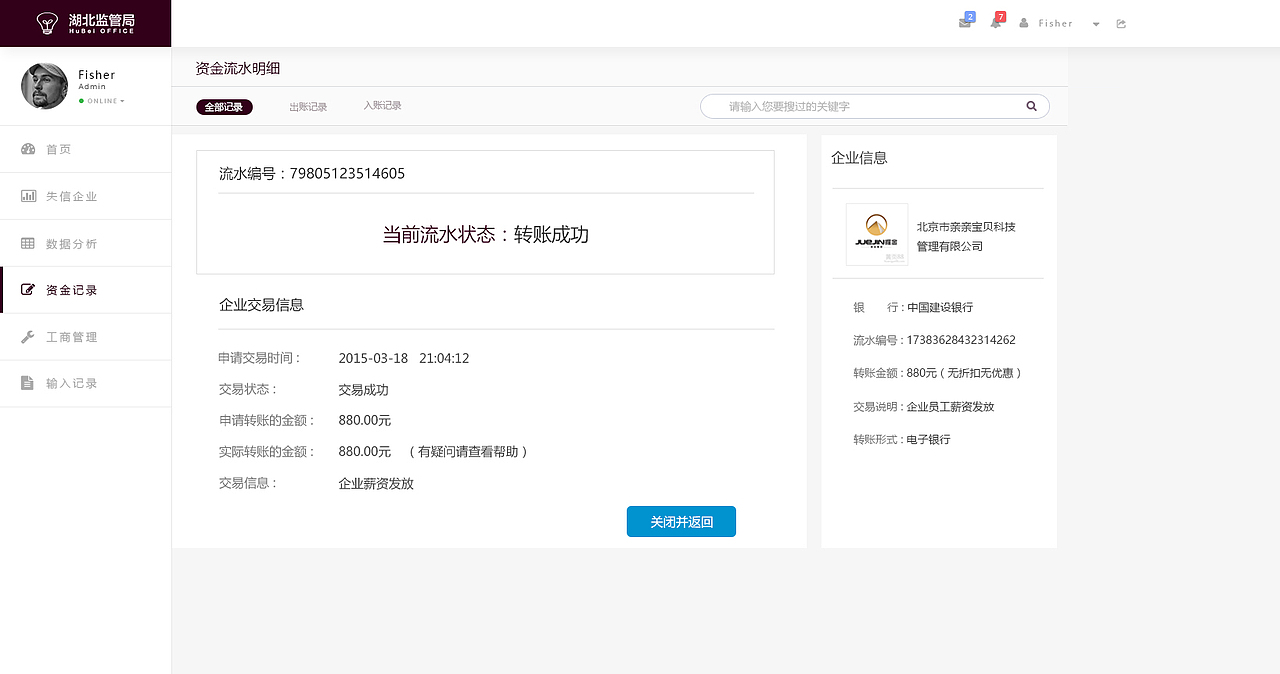Click the JUEJIN company logo thumbnail
The width and height of the screenshot is (1280, 674).
click(x=877, y=234)
